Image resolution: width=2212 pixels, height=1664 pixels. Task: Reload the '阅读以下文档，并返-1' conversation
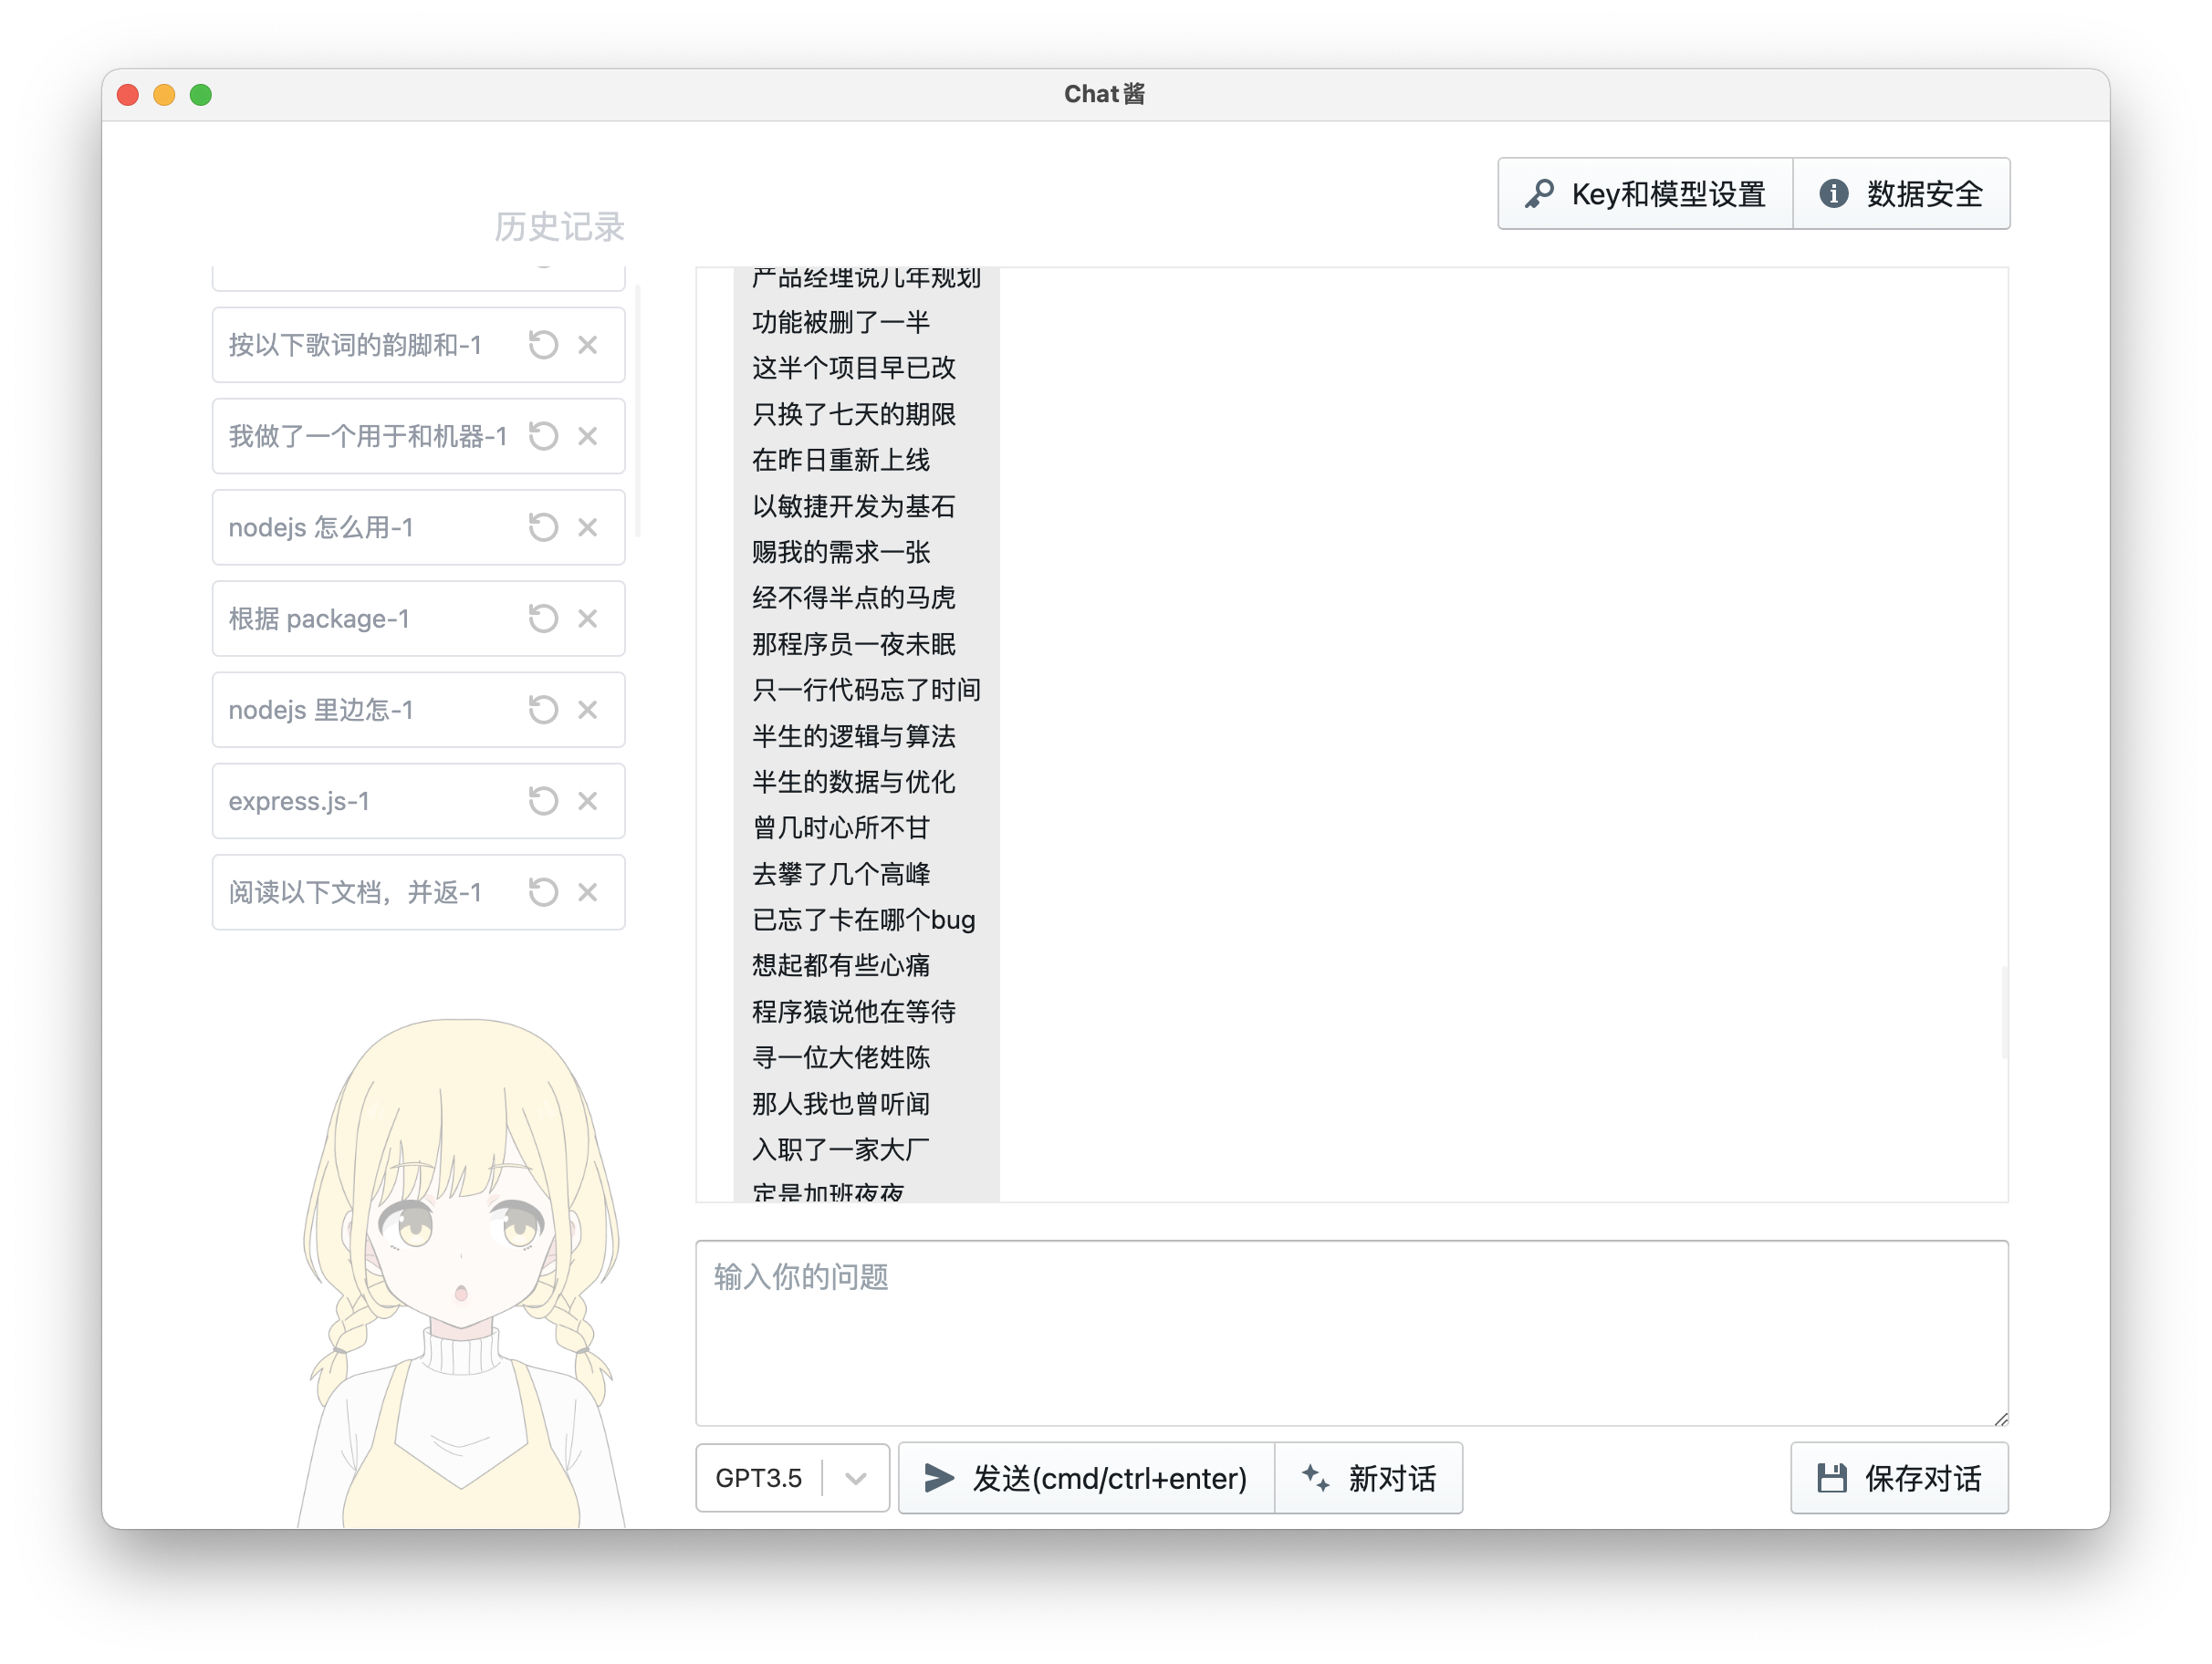pos(543,892)
